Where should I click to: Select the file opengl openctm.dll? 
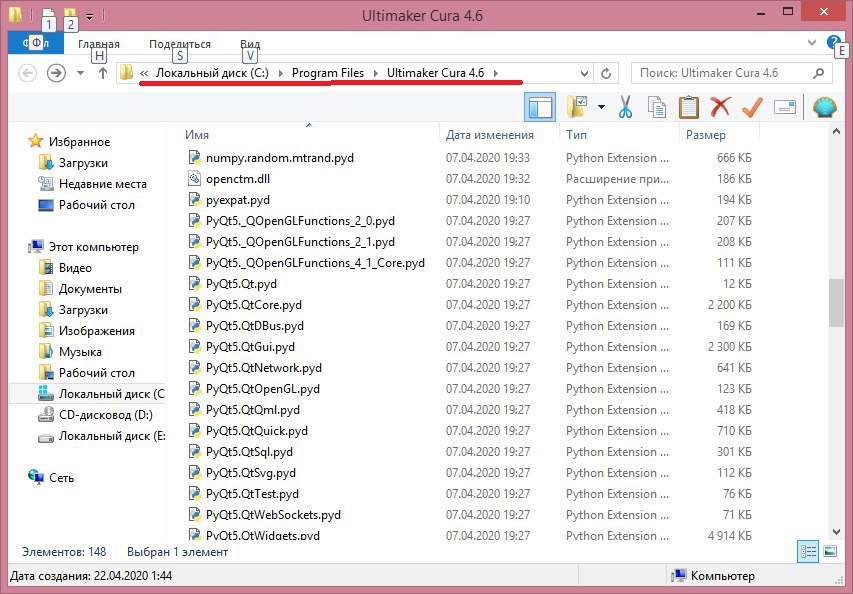[x=238, y=179]
